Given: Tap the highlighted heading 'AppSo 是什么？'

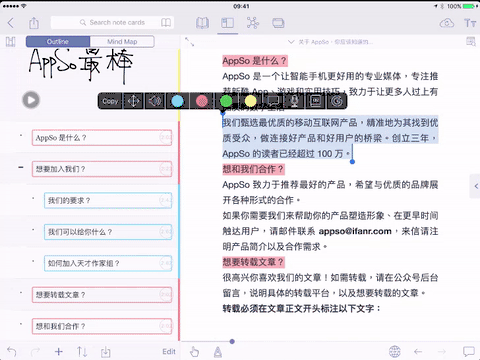Looking at the screenshot, I should (255, 61).
